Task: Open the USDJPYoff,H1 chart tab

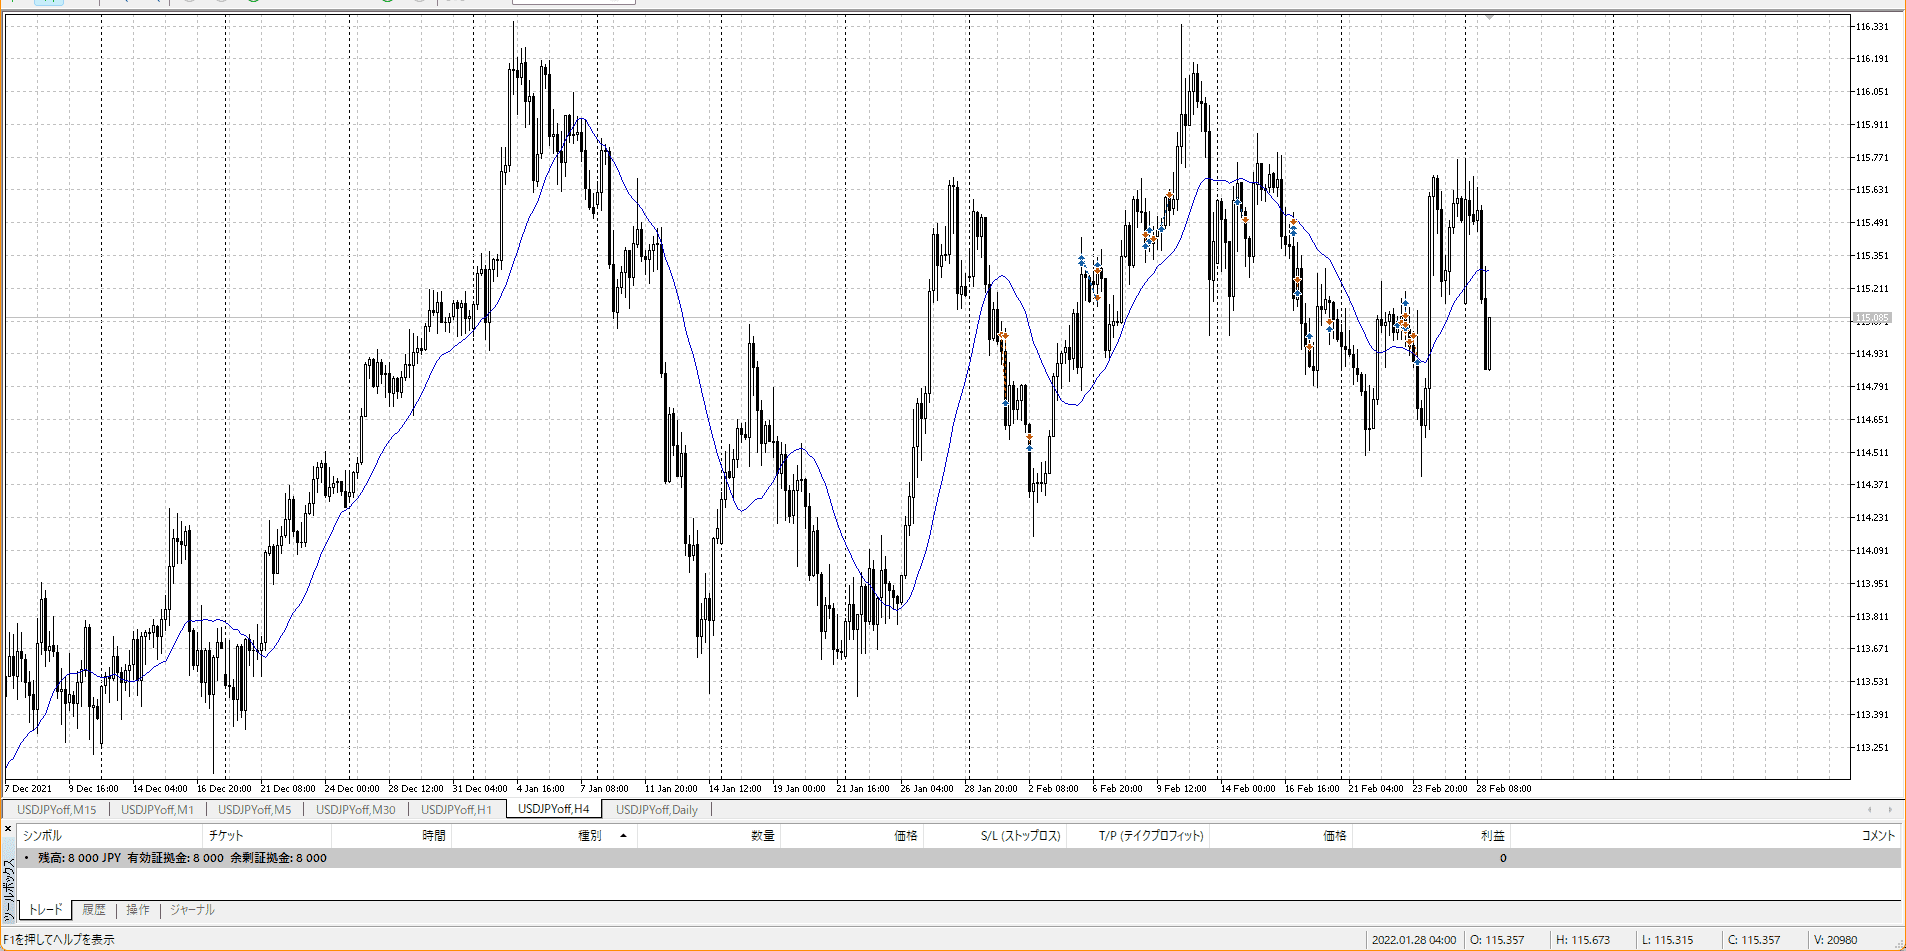Action: tap(456, 810)
